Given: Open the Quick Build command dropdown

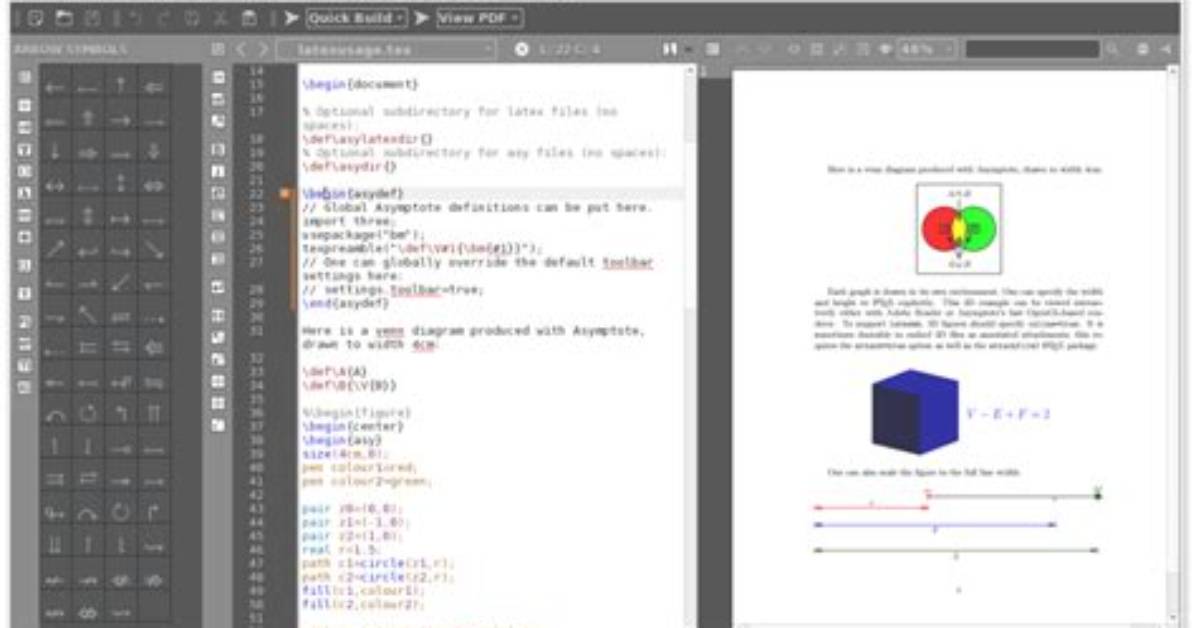Looking at the screenshot, I should pyautogui.click(x=356, y=18).
